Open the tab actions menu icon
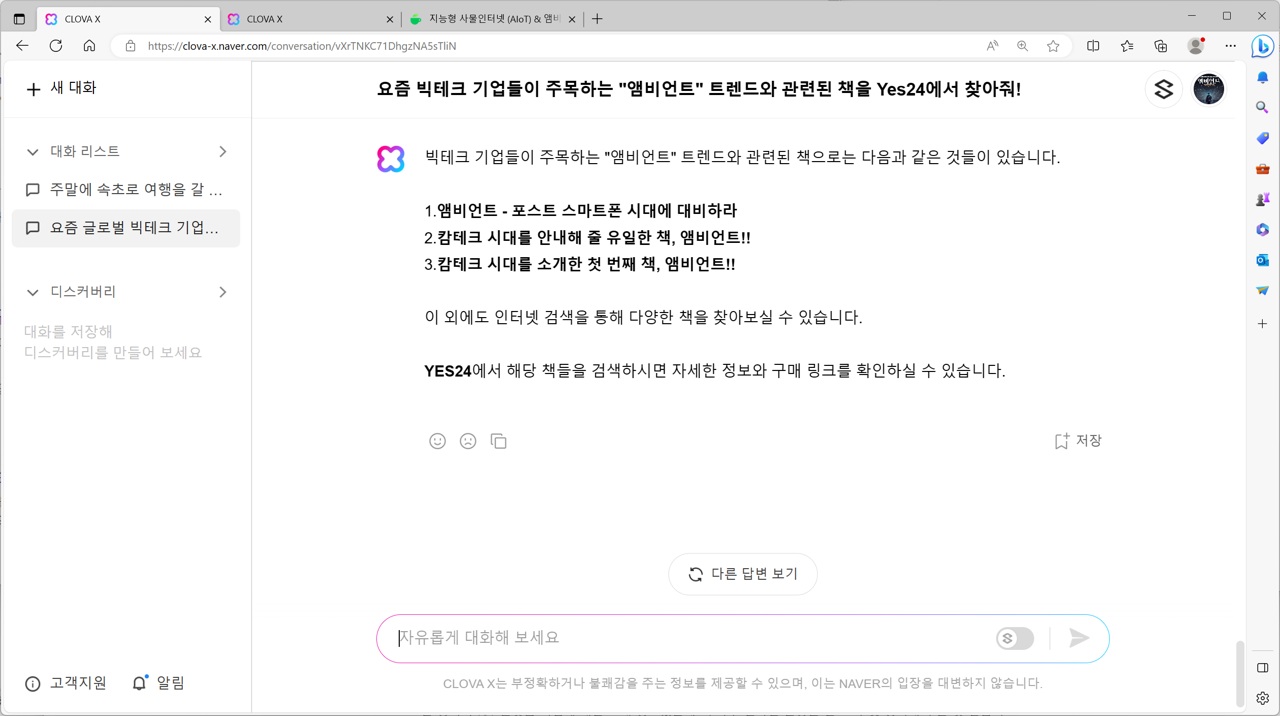 point(19,19)
